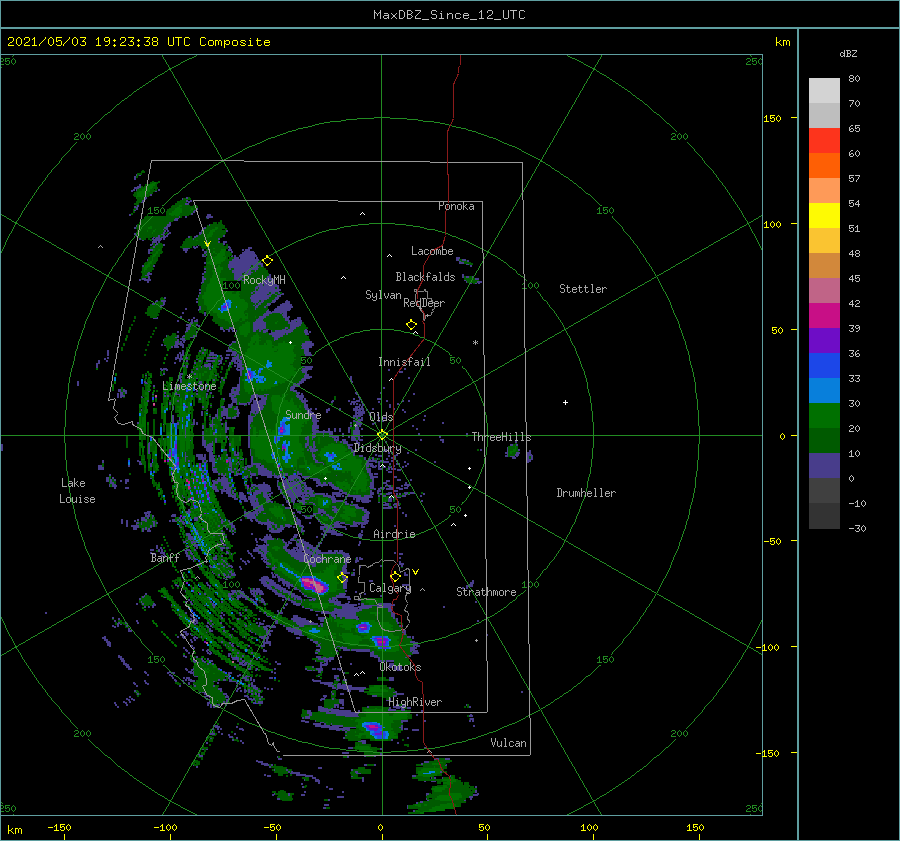Click the Olds label
The width and height of the screenshot is (900, 841).
(x=381, y=417)
